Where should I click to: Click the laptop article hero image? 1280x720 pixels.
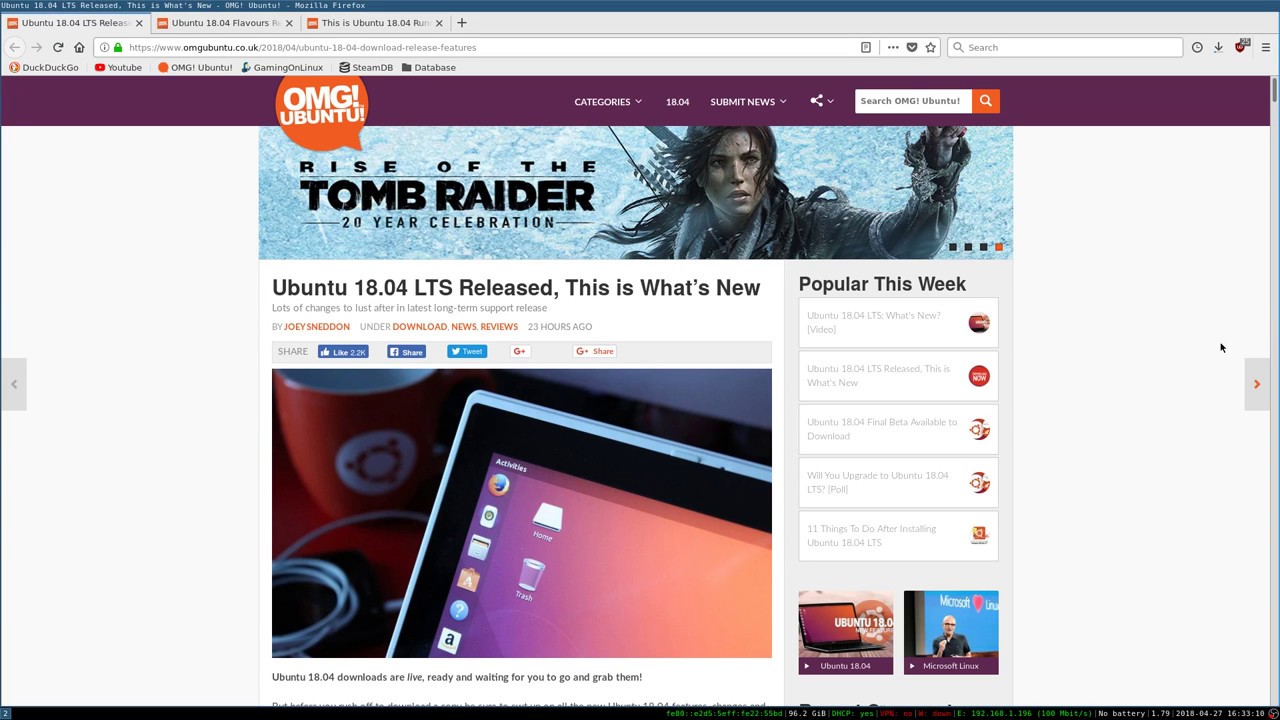(522, 513)
